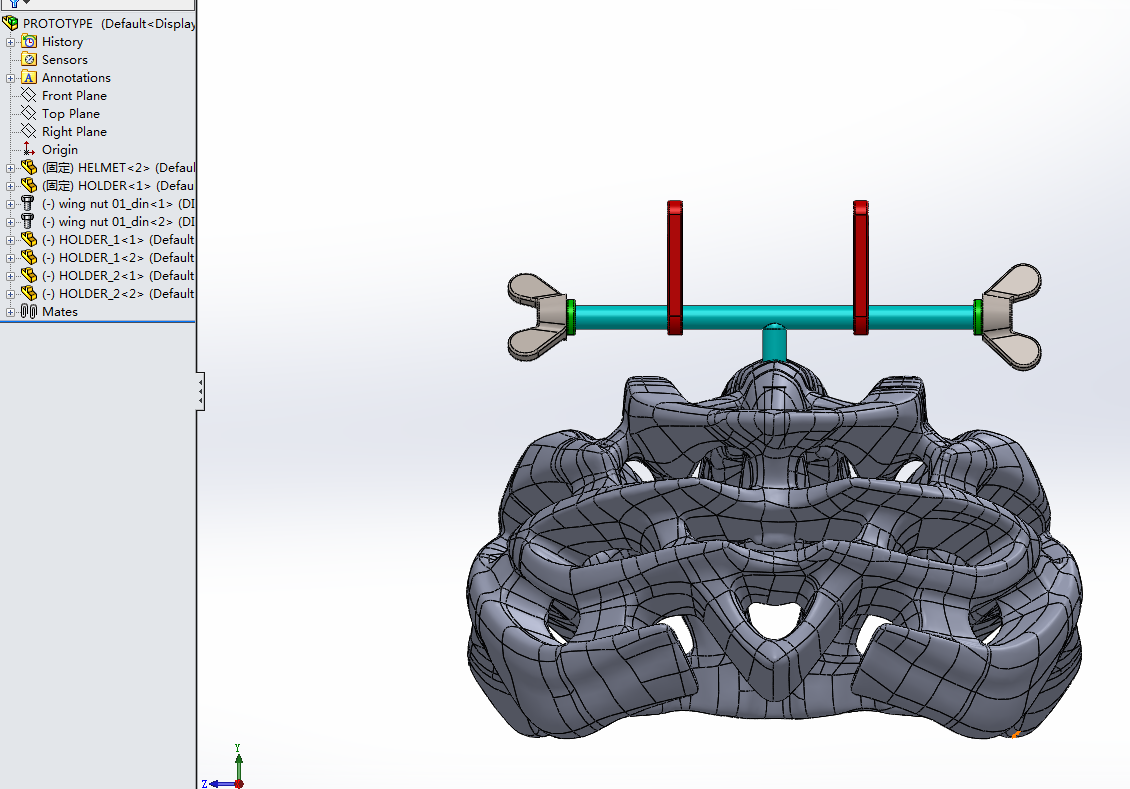Select the Front Plane icon

click(x=29, y=95)
